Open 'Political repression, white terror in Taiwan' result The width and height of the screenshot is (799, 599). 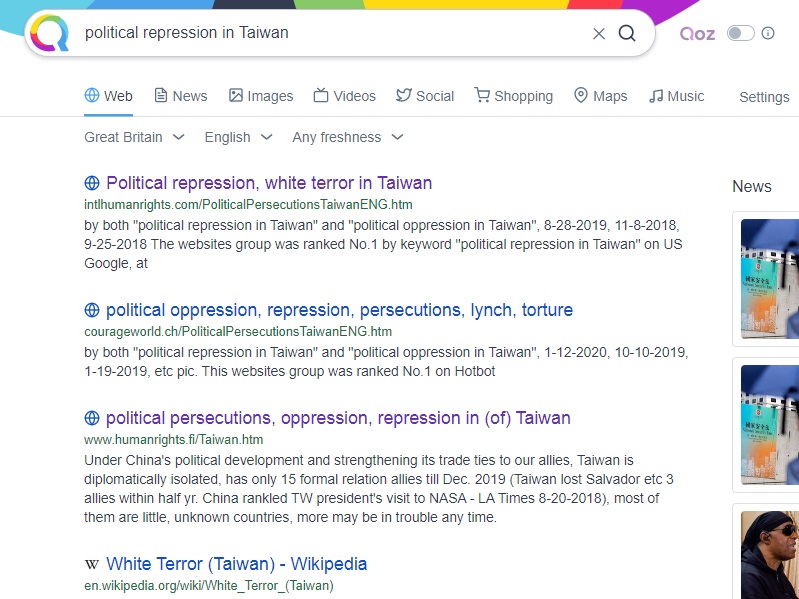269,183
